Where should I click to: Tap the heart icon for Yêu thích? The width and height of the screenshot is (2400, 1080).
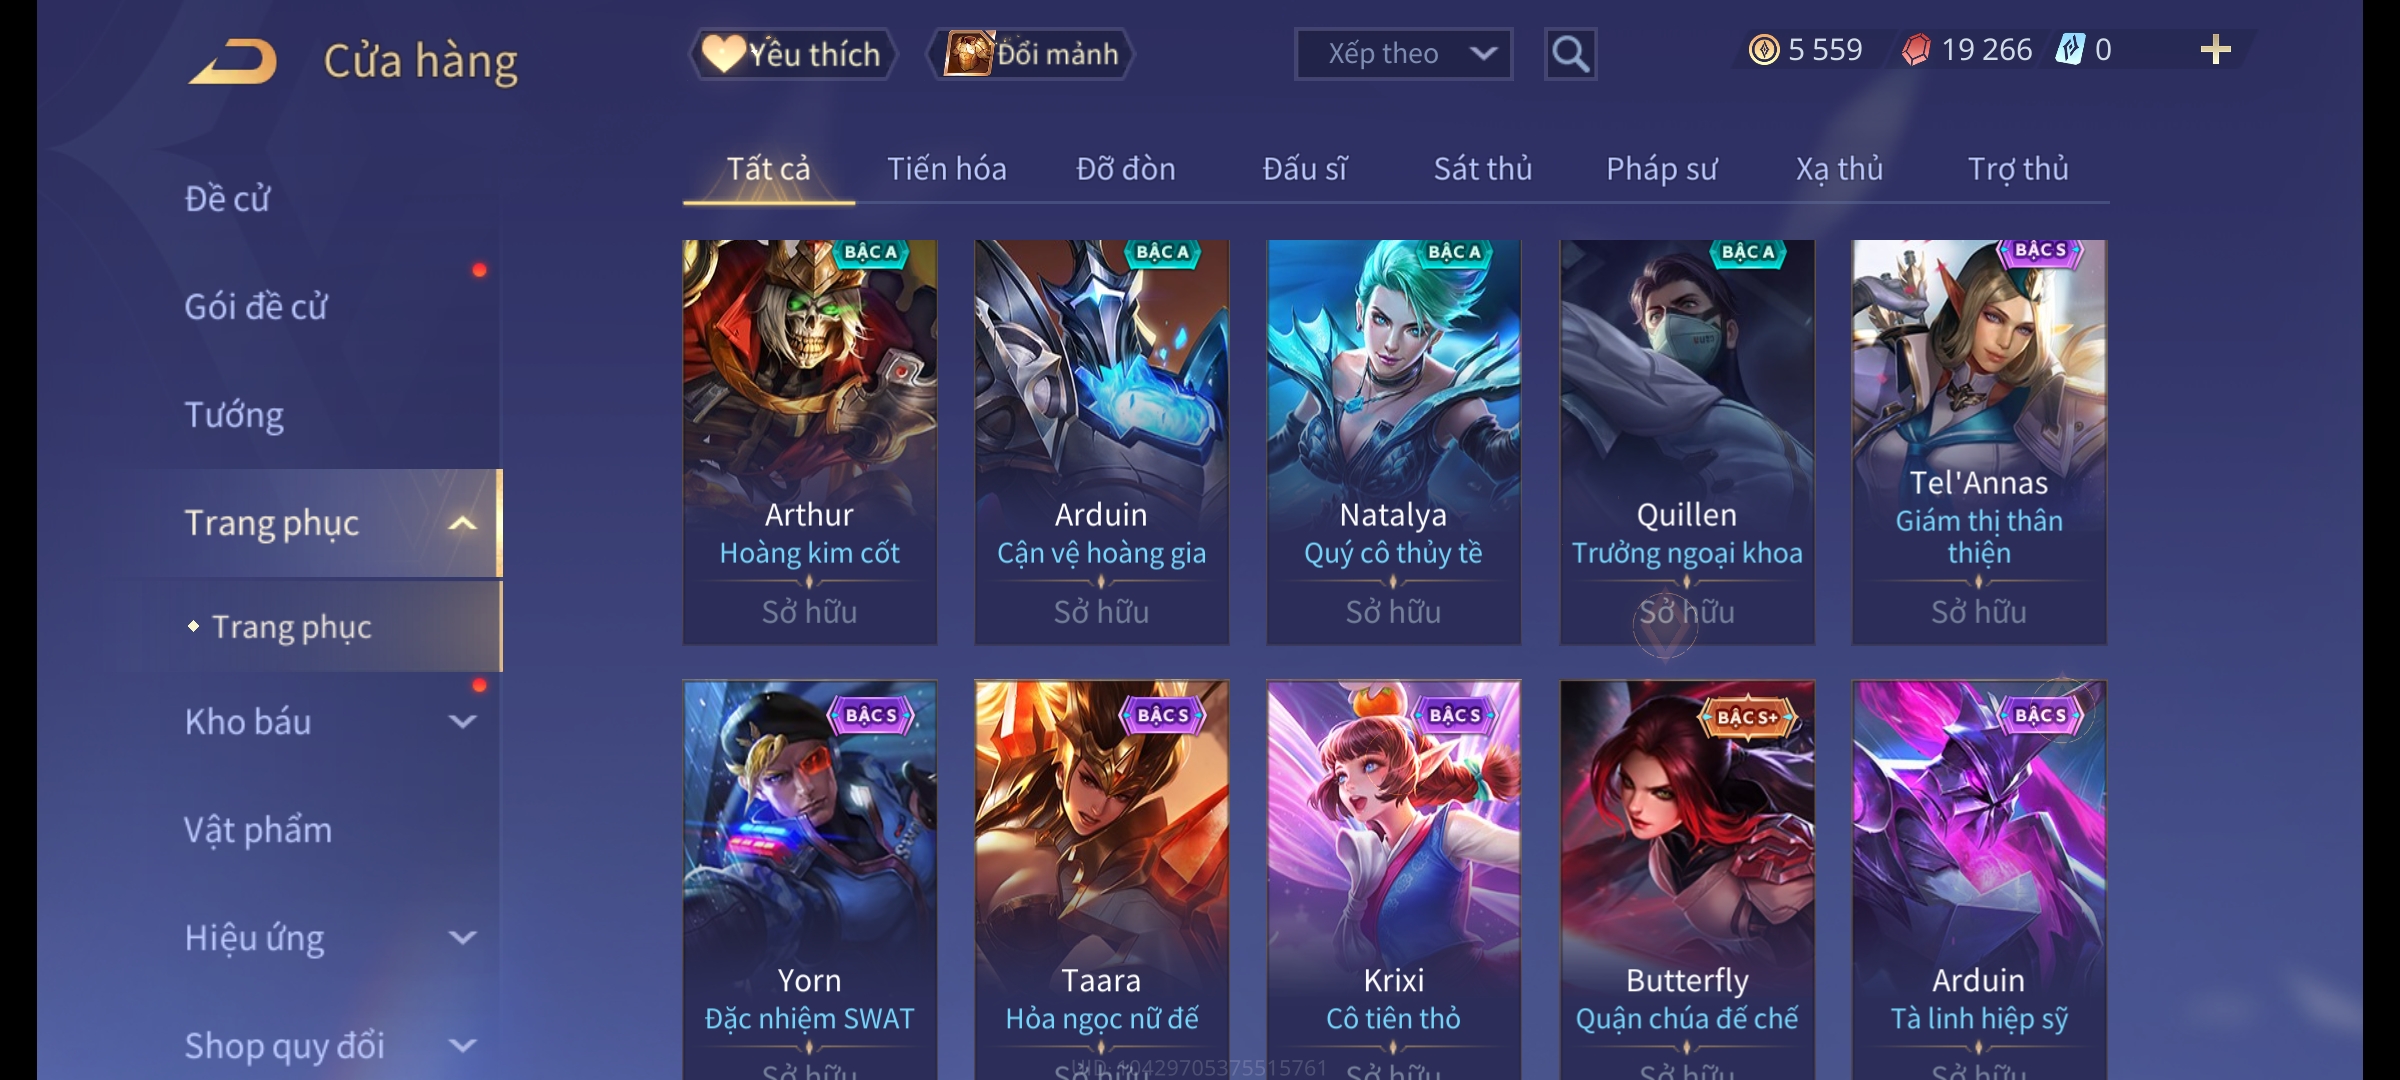(723, 53)
